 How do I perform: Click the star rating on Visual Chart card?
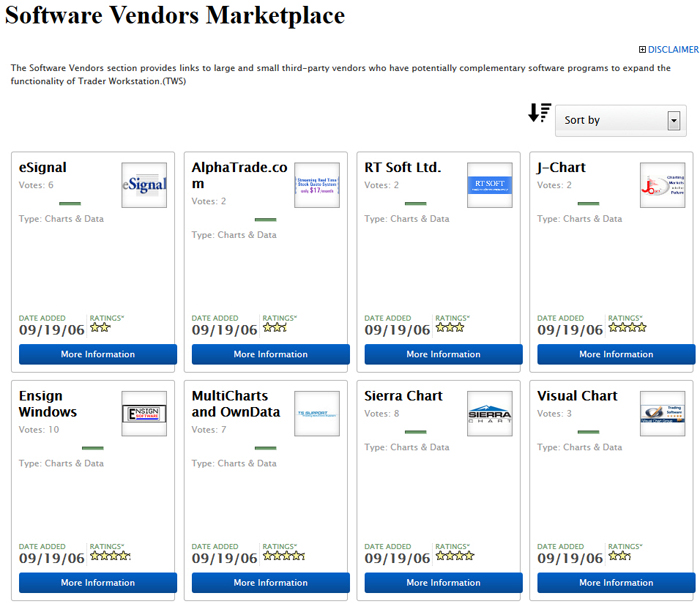(x=620, y=556)
